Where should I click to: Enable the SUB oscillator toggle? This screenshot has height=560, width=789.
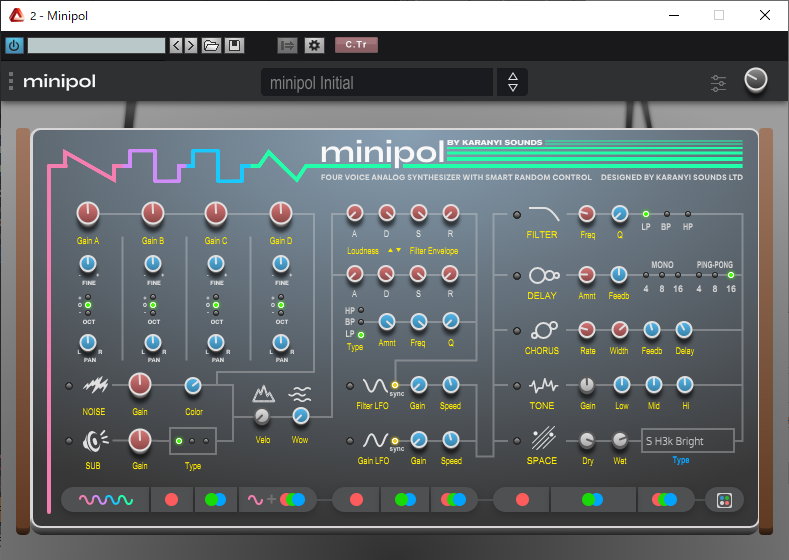(x=69, y=441)
